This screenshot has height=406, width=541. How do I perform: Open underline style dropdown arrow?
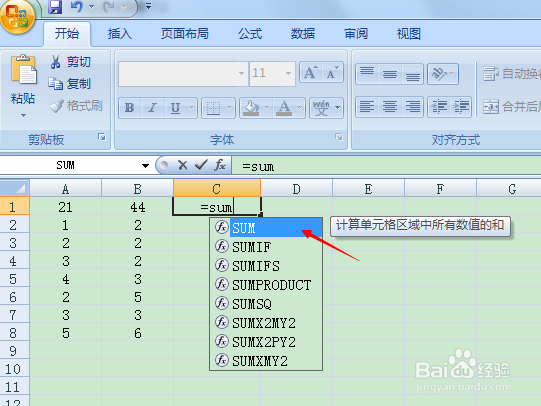(191, 108)
